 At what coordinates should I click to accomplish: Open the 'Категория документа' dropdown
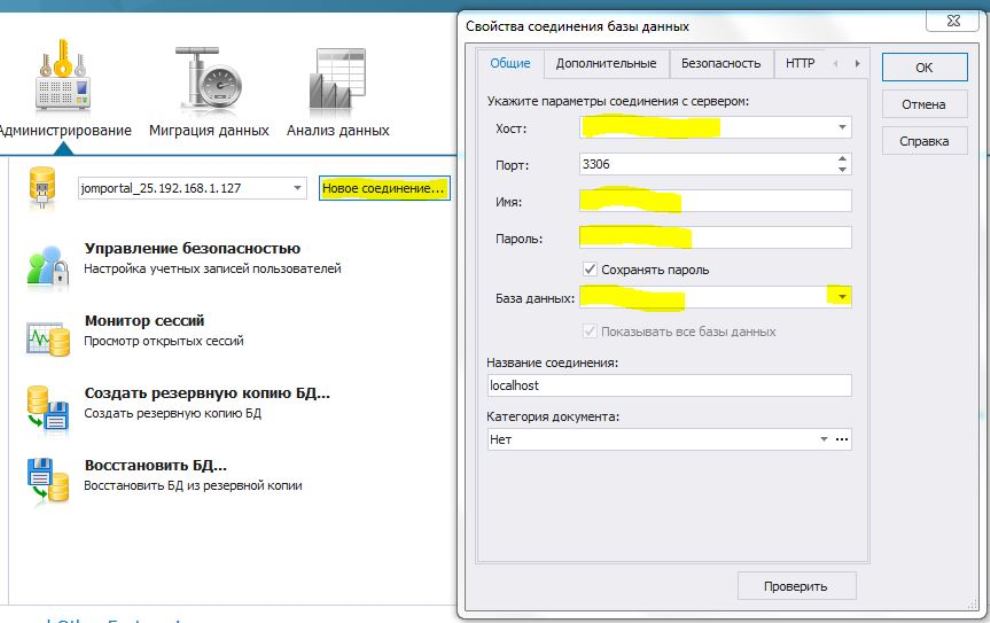tap(824, 440)
